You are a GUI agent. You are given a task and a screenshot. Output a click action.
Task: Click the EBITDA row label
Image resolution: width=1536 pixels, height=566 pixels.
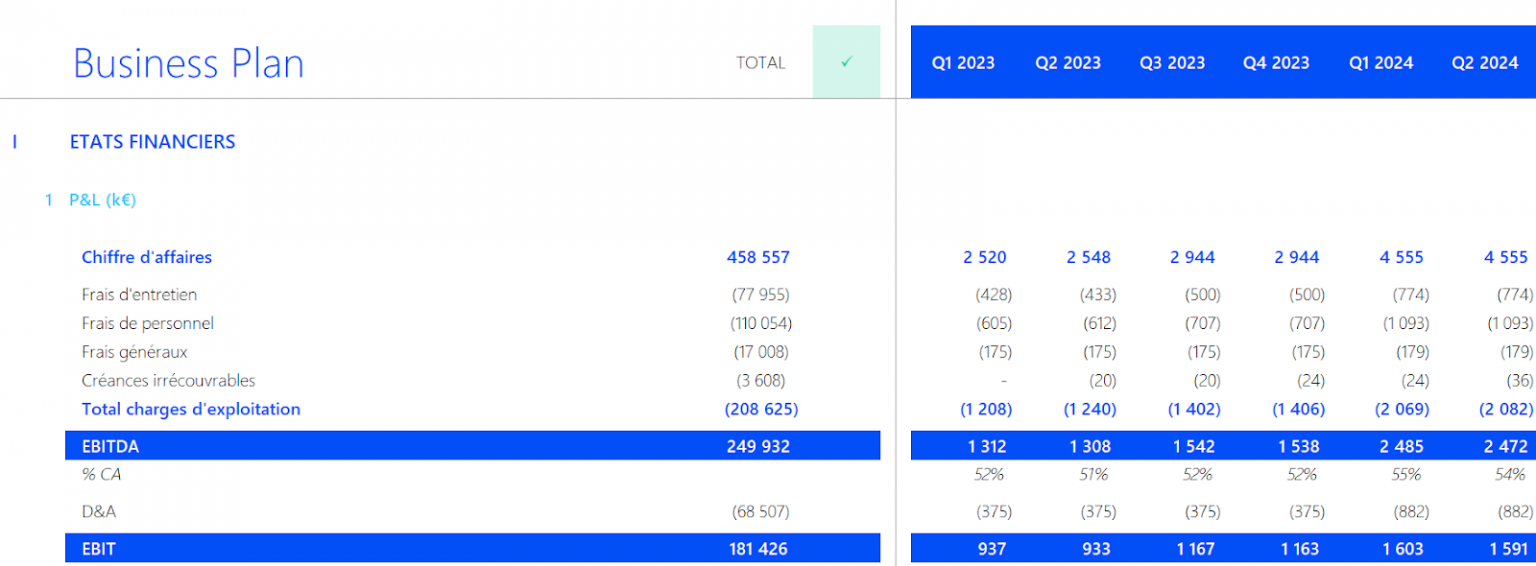(110, 447)
